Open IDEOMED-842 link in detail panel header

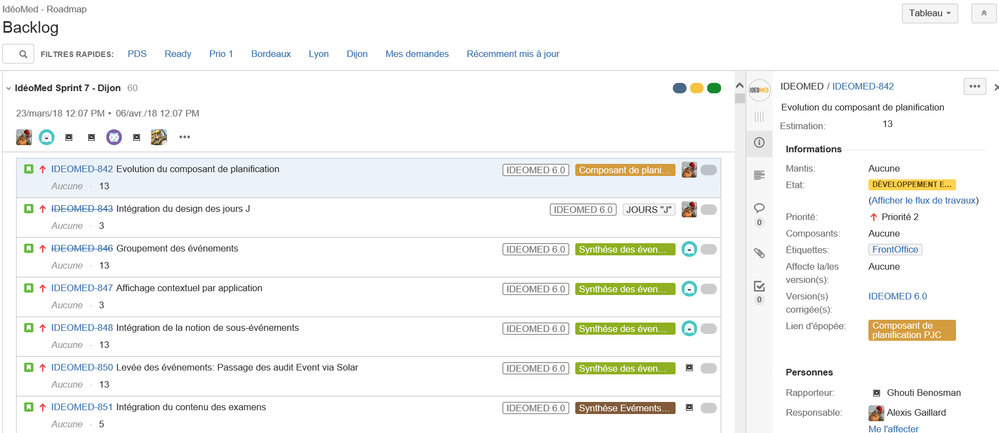tap(863, 87)
